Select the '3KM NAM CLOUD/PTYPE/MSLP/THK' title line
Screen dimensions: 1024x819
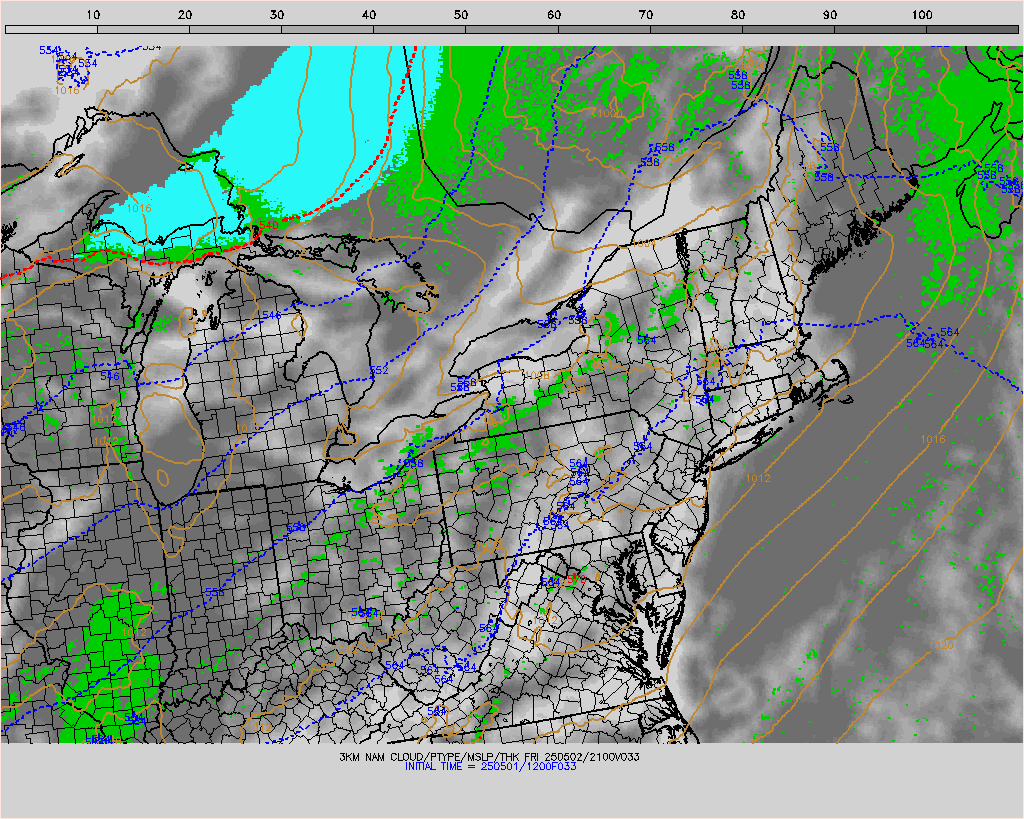(490, 757)
